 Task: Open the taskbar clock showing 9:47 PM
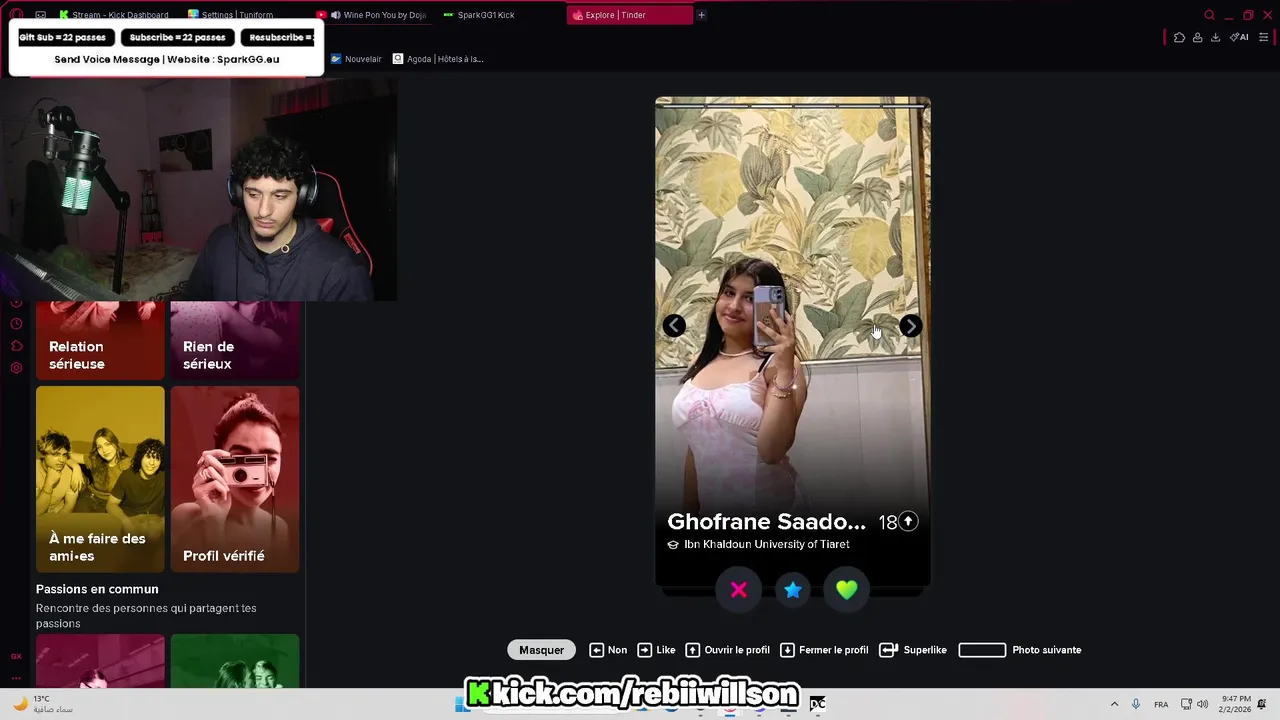click(1235, 704)
